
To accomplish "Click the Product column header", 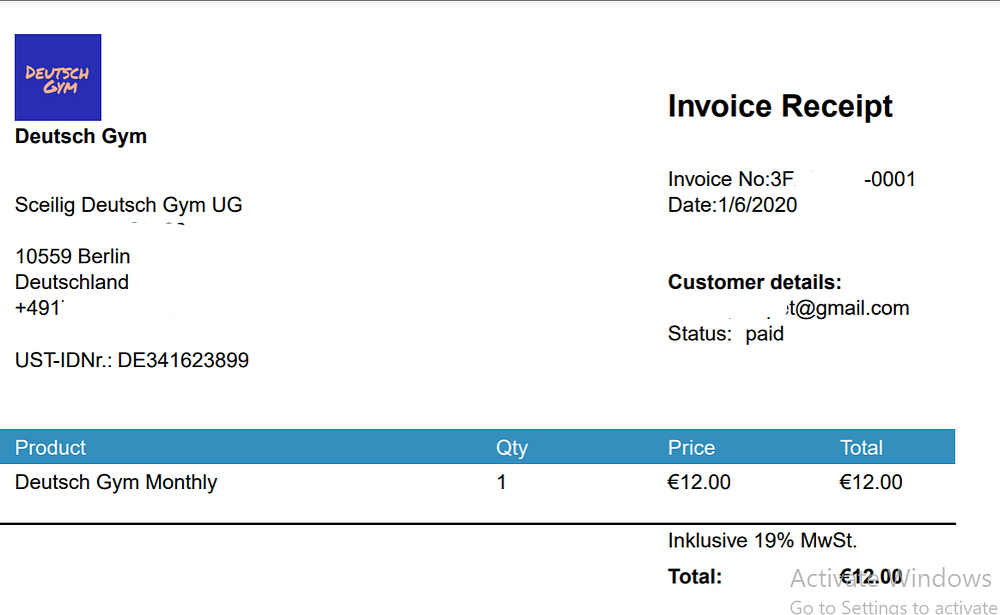I will click(x=50, y=448).
